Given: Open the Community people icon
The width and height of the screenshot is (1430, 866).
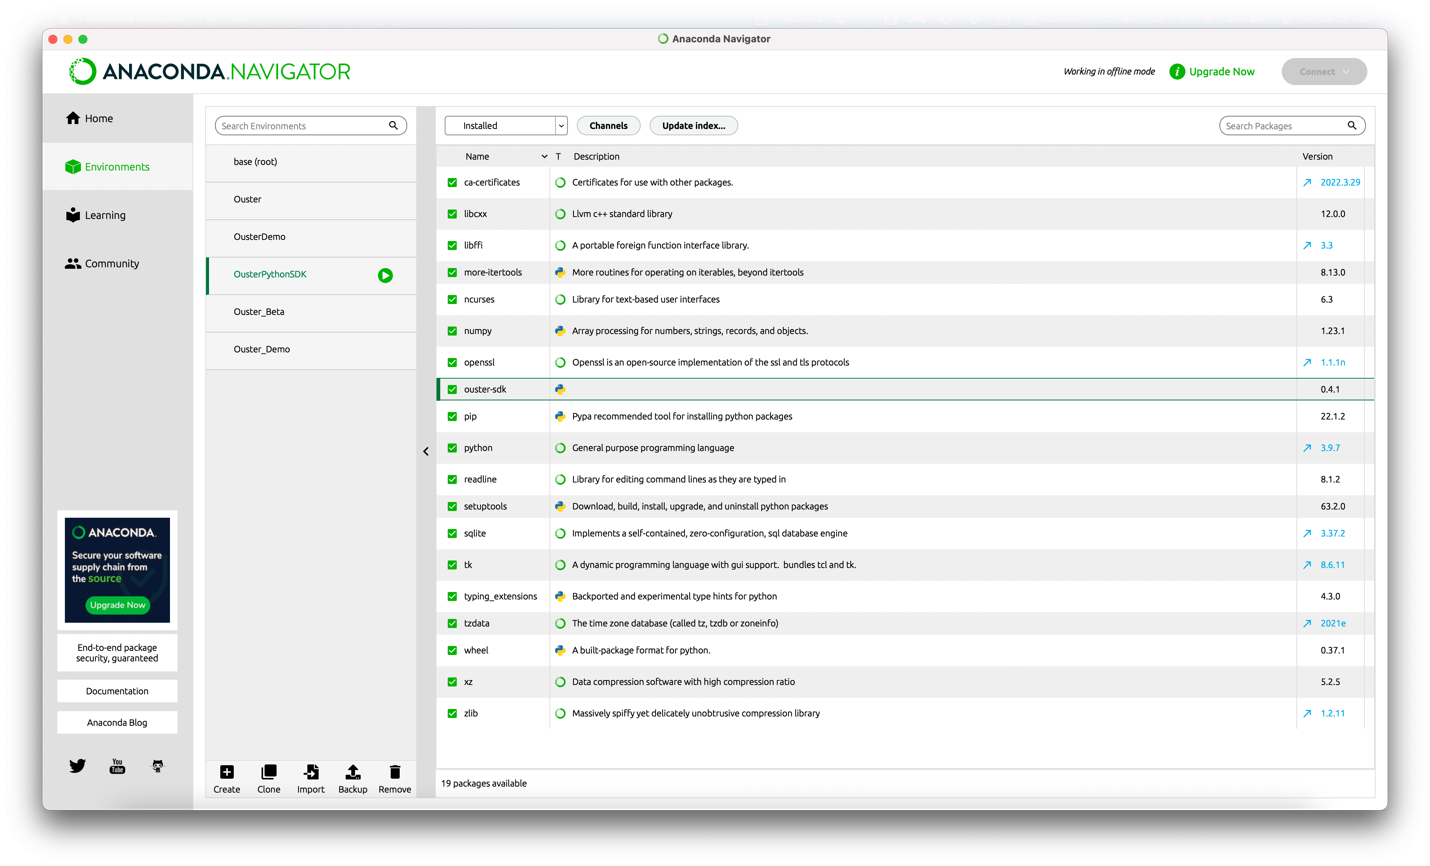Looking at the screenshot, I should click(x=73, y=264).
